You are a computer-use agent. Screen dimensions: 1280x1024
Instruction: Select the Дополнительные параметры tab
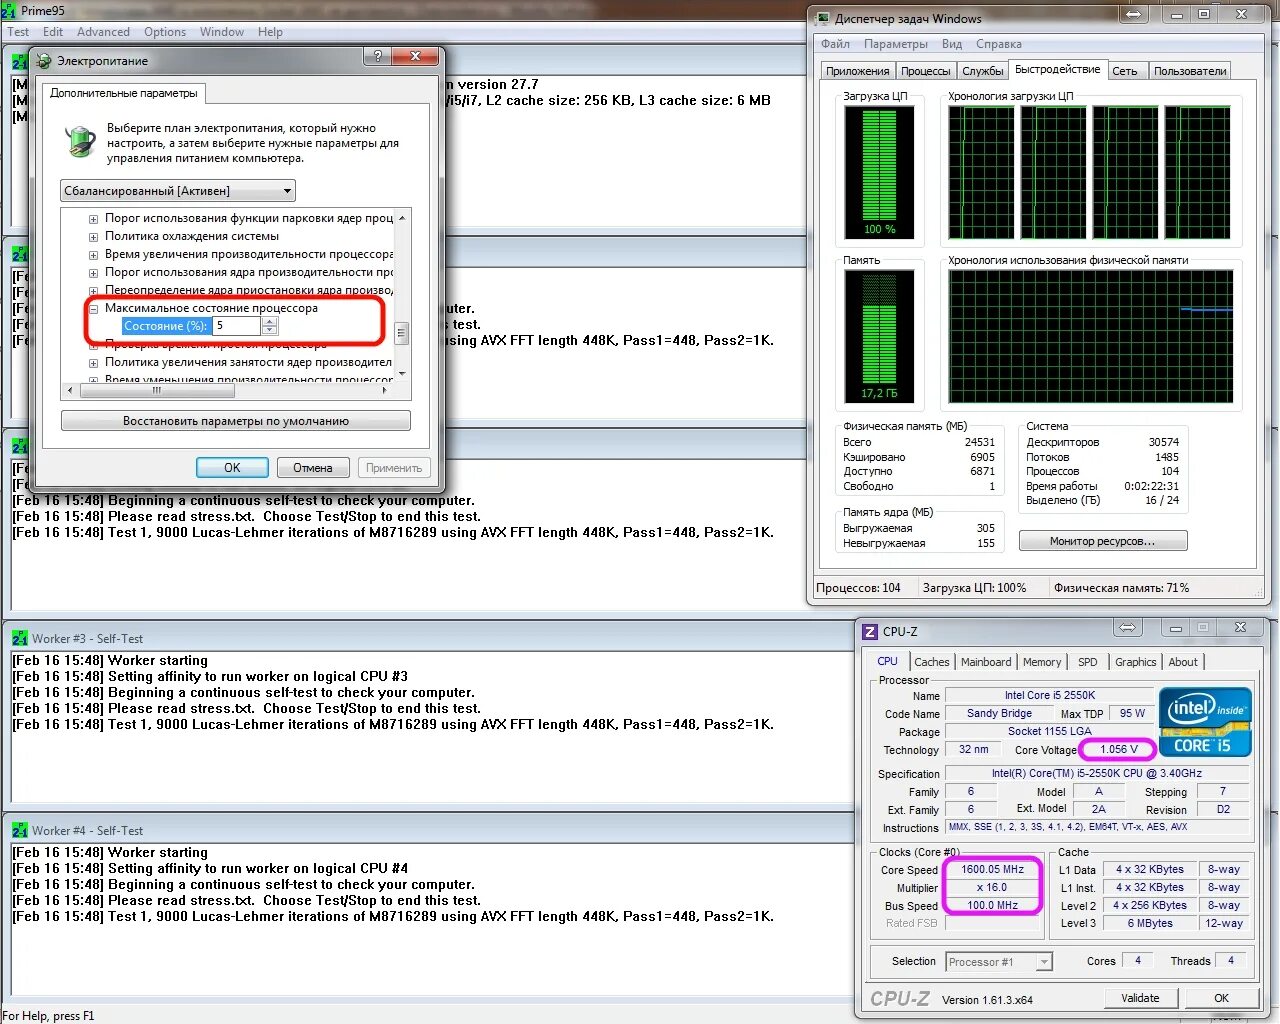pyautogui.click(x=124, y=93)
